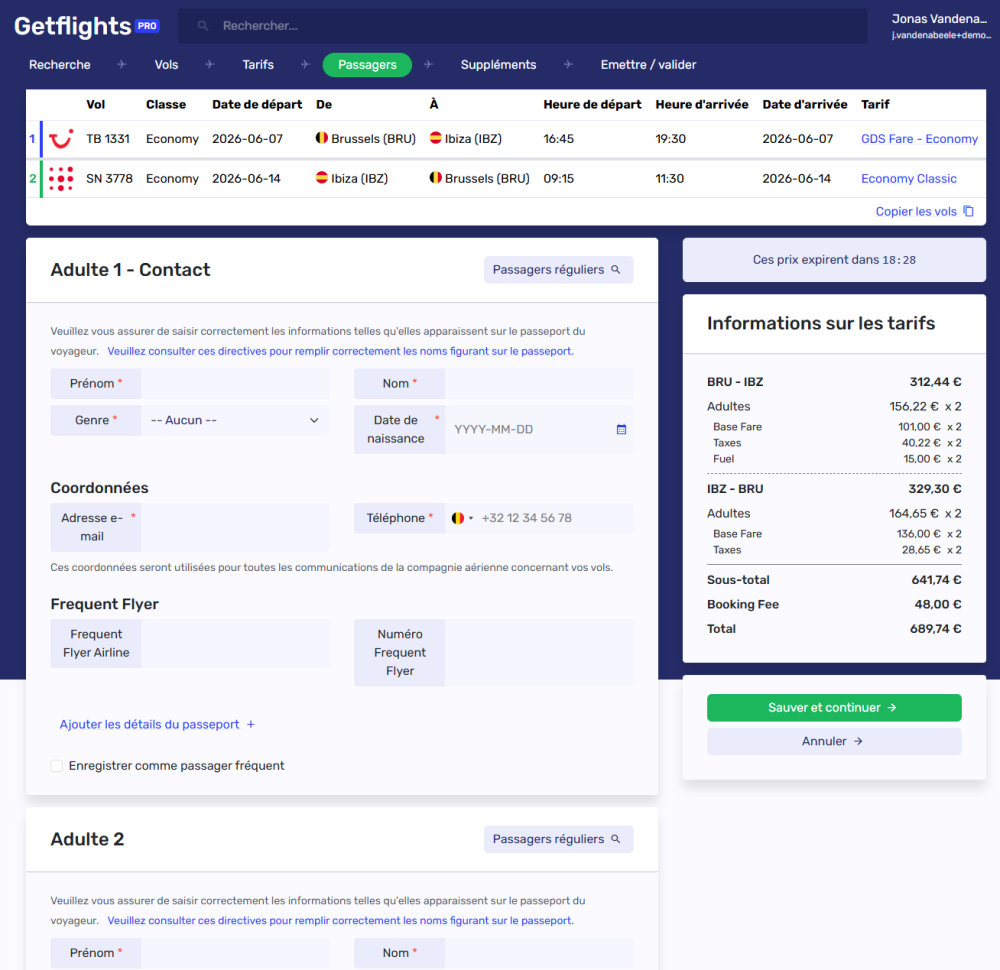The height and width of the screenshot is (970, 1000).
Task: Open the calendar icon in Date de naissance field
Action: point(621,429)
